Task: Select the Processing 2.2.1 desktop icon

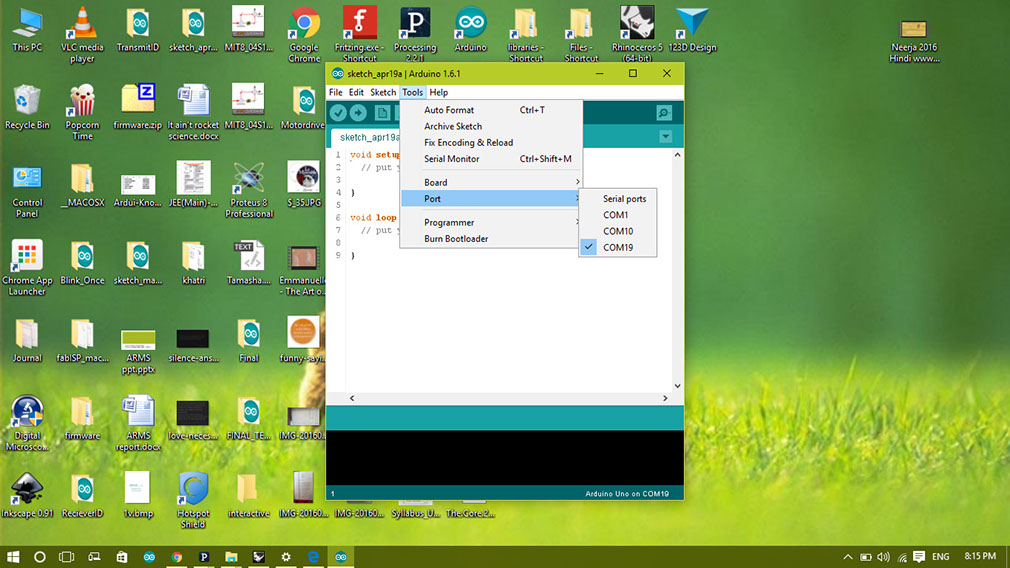Action: coord(415,35)
